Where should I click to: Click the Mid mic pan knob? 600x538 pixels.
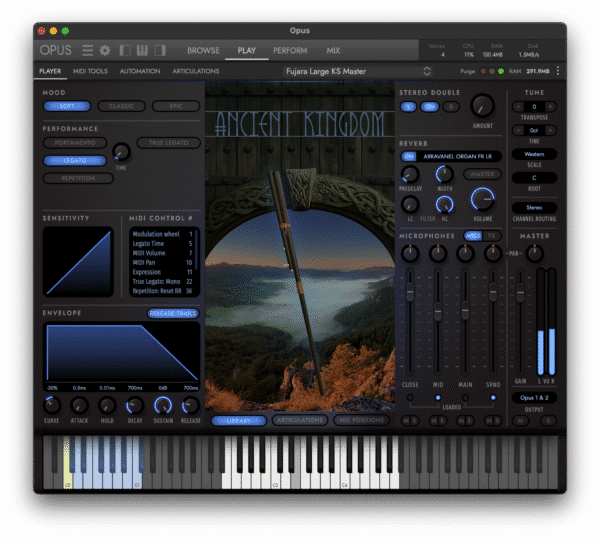point(437,253)
